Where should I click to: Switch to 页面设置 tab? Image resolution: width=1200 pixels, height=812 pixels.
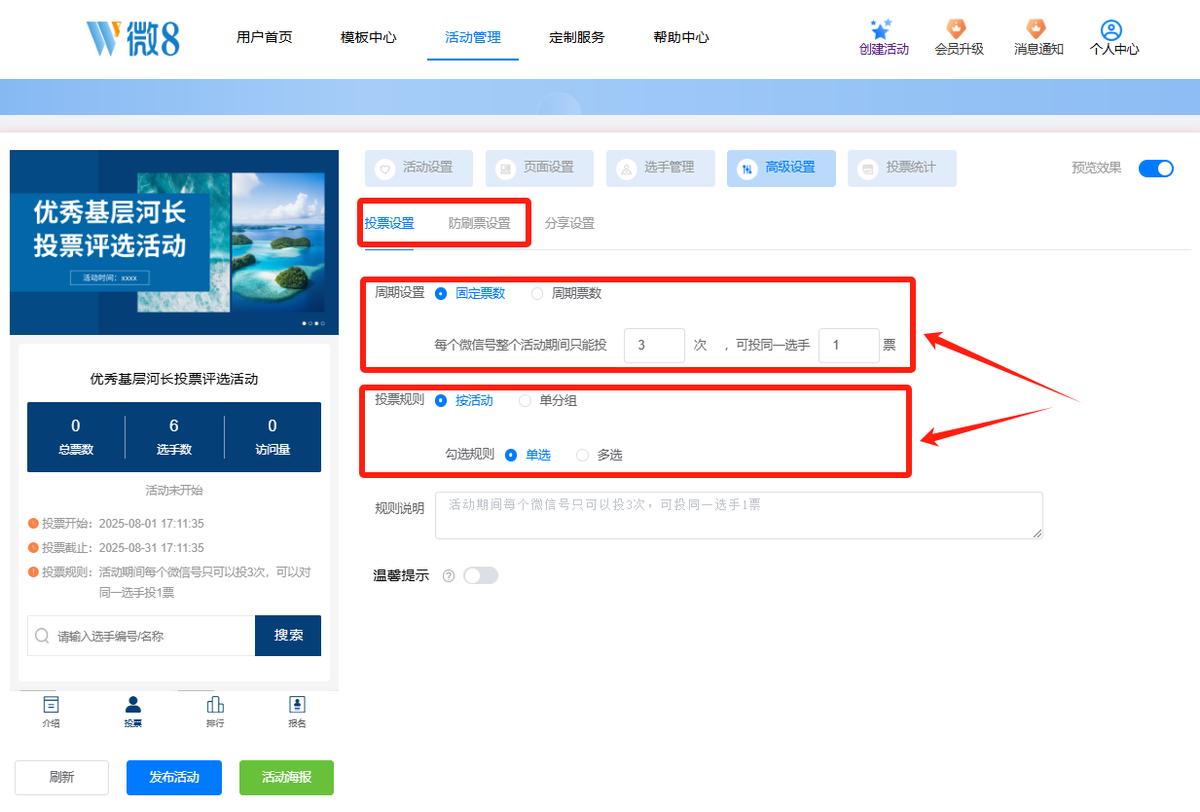tap(539, 168)
